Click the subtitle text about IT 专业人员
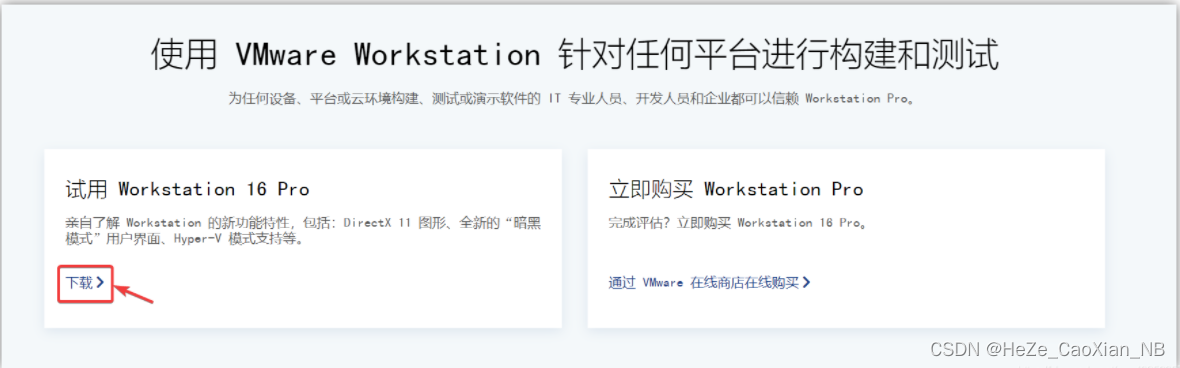Screen dimensions: 1180x368 click(x=573, y=99)
